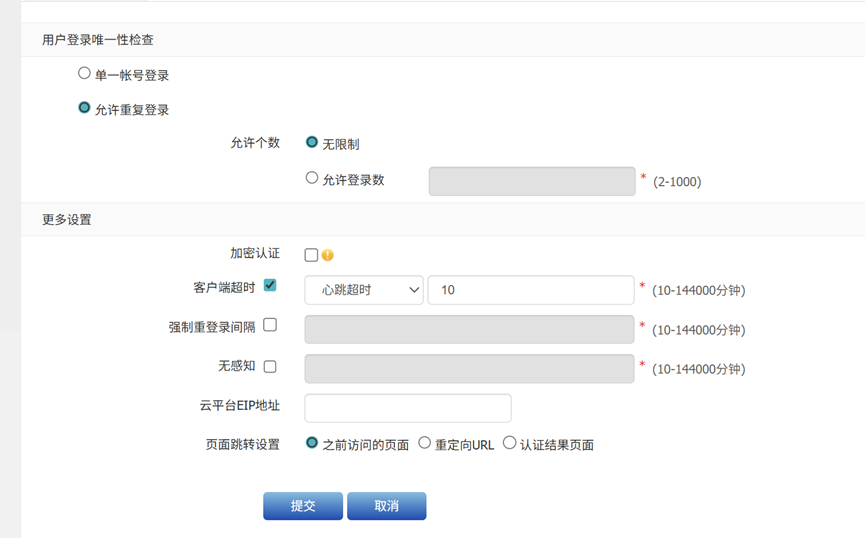
Task: Enable the 强制重登录间隔 checkbox
Action: point(270,325)
